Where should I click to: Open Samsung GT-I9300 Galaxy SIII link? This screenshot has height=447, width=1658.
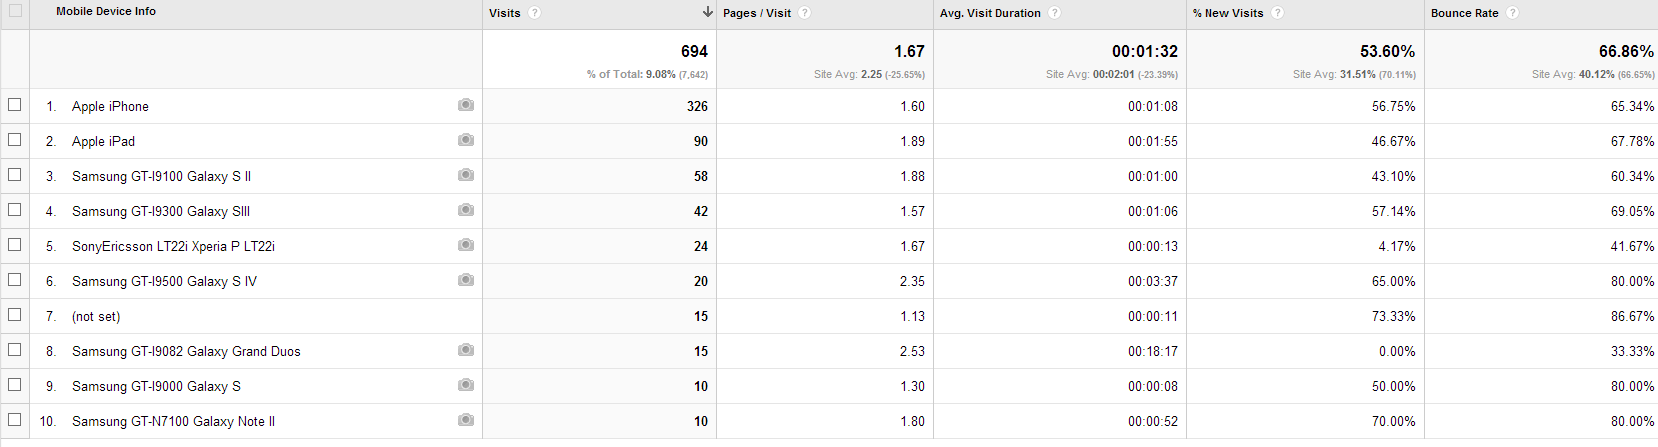pos(161,211)
